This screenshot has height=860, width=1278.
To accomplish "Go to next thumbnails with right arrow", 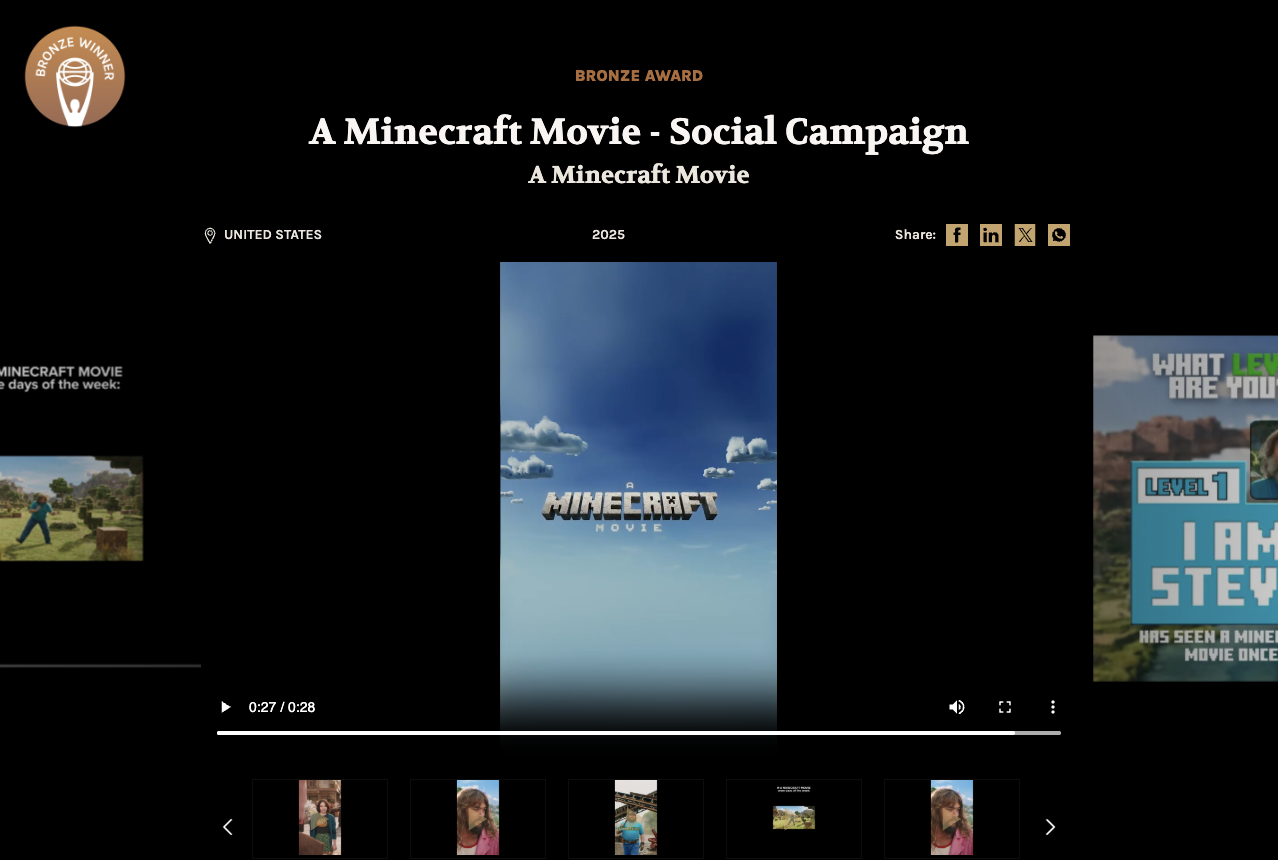I will coord(1050,827).
